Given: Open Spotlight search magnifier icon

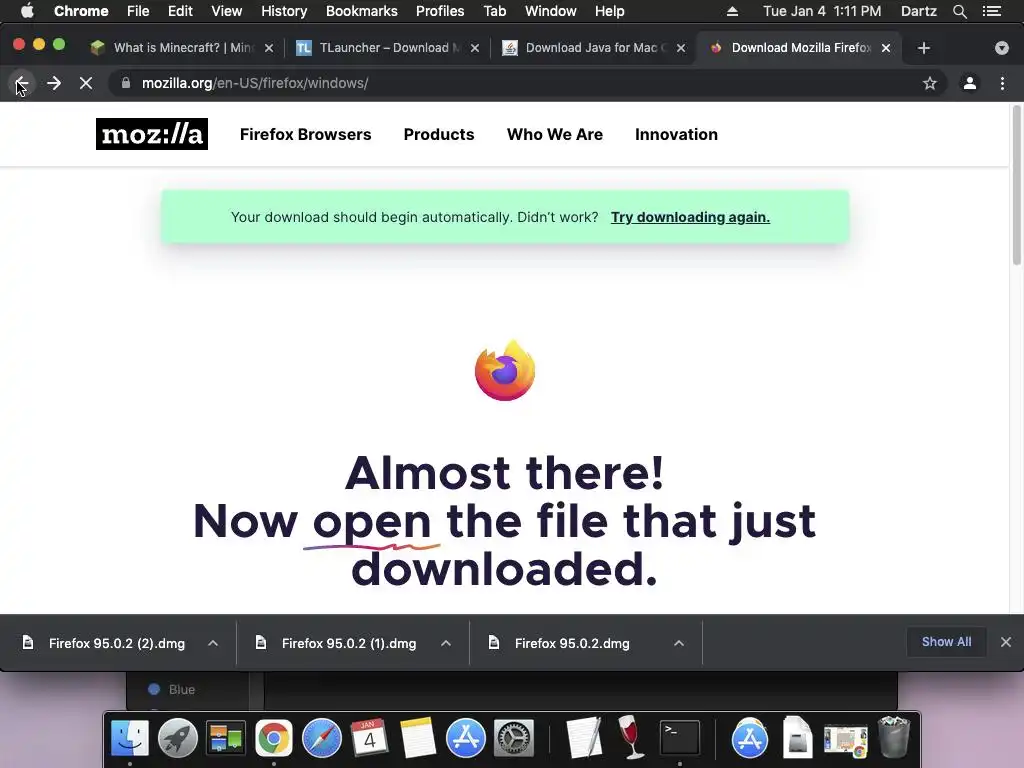Looking at the screenshot, I should coord(959,11).
